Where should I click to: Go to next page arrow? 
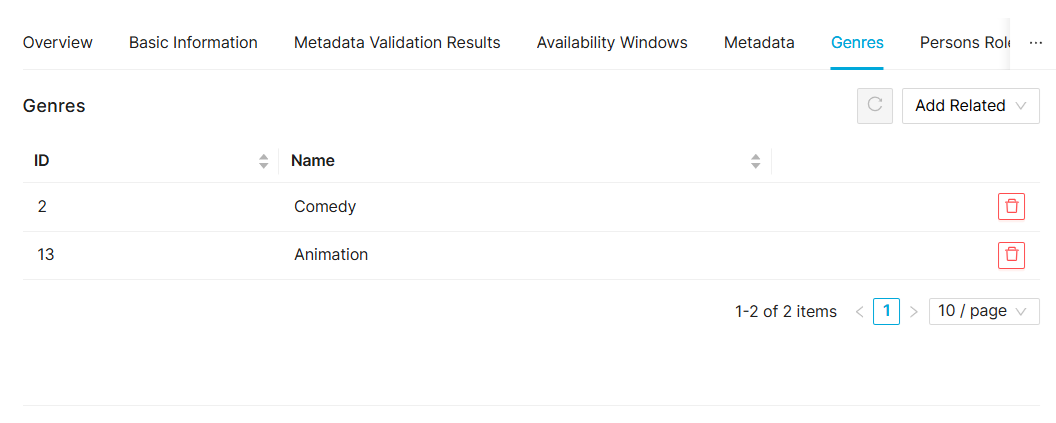click(x=913, y=312)
